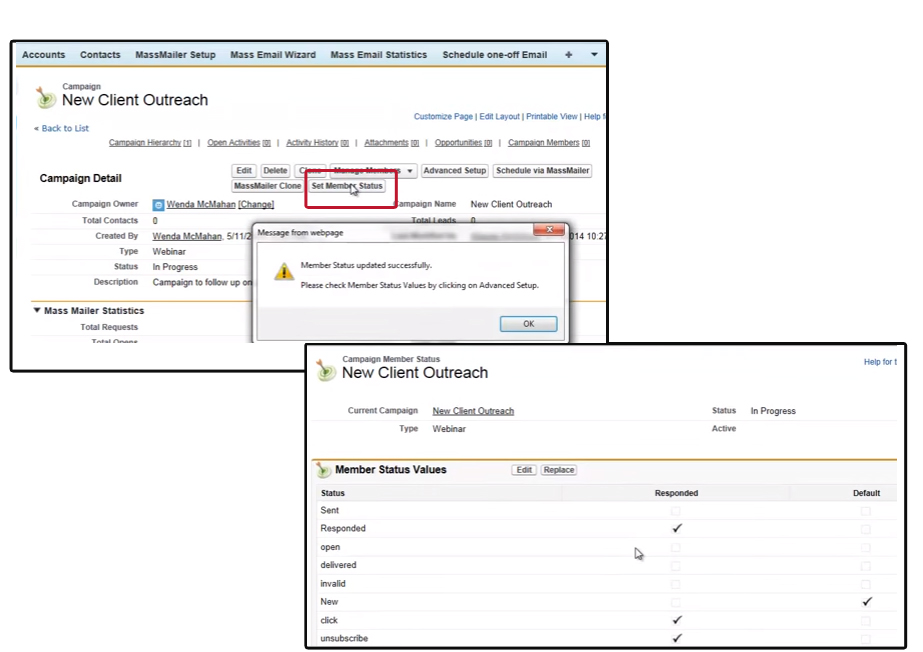
Task: Switch to the Contacts tab
Action: [100, 55]
